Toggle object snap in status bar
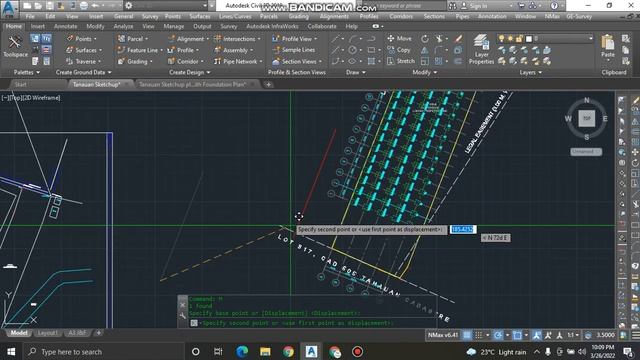The image size is (640, 360). (x=517, y=335)
